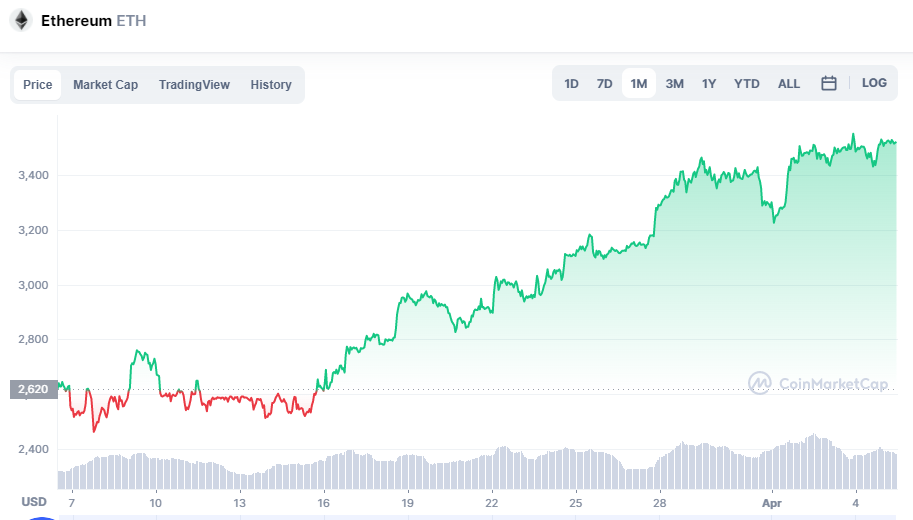Click the Ethereum ETH title text
Screen dimensions: 913x520
click(x=93, y=20)
